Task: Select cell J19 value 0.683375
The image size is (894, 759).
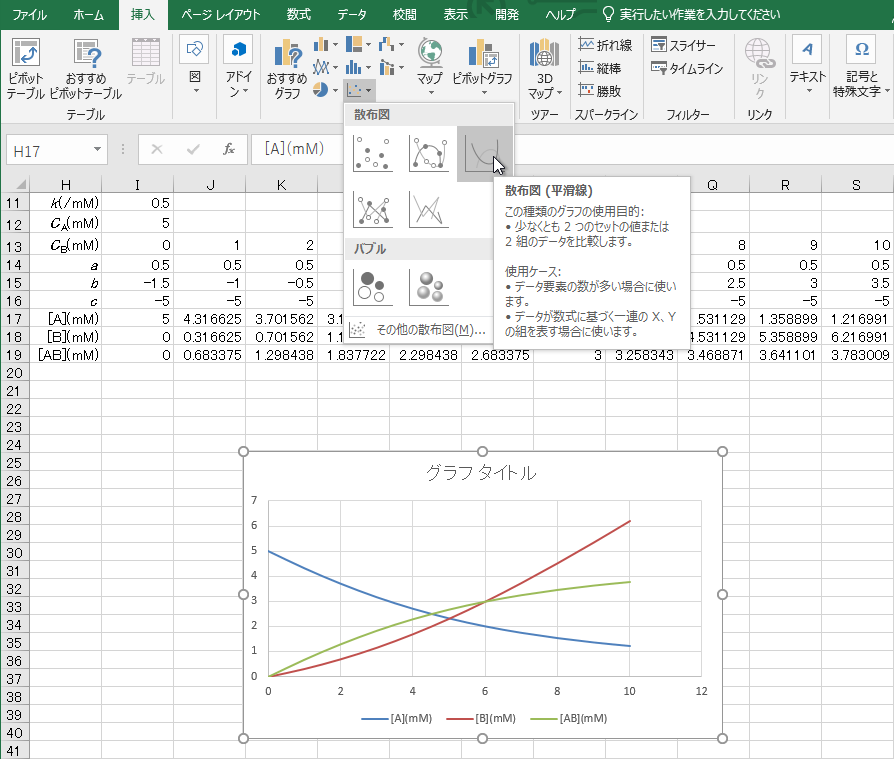Action: coord(210,355)
